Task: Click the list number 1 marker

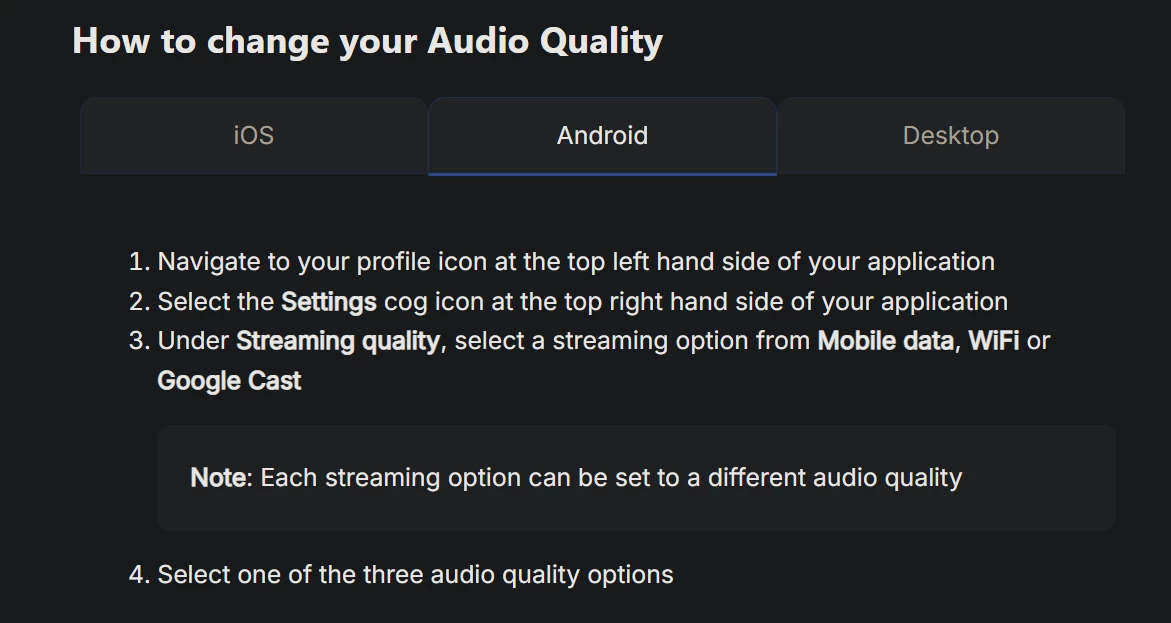Action: pyautogui.click(x=138, y=262)
